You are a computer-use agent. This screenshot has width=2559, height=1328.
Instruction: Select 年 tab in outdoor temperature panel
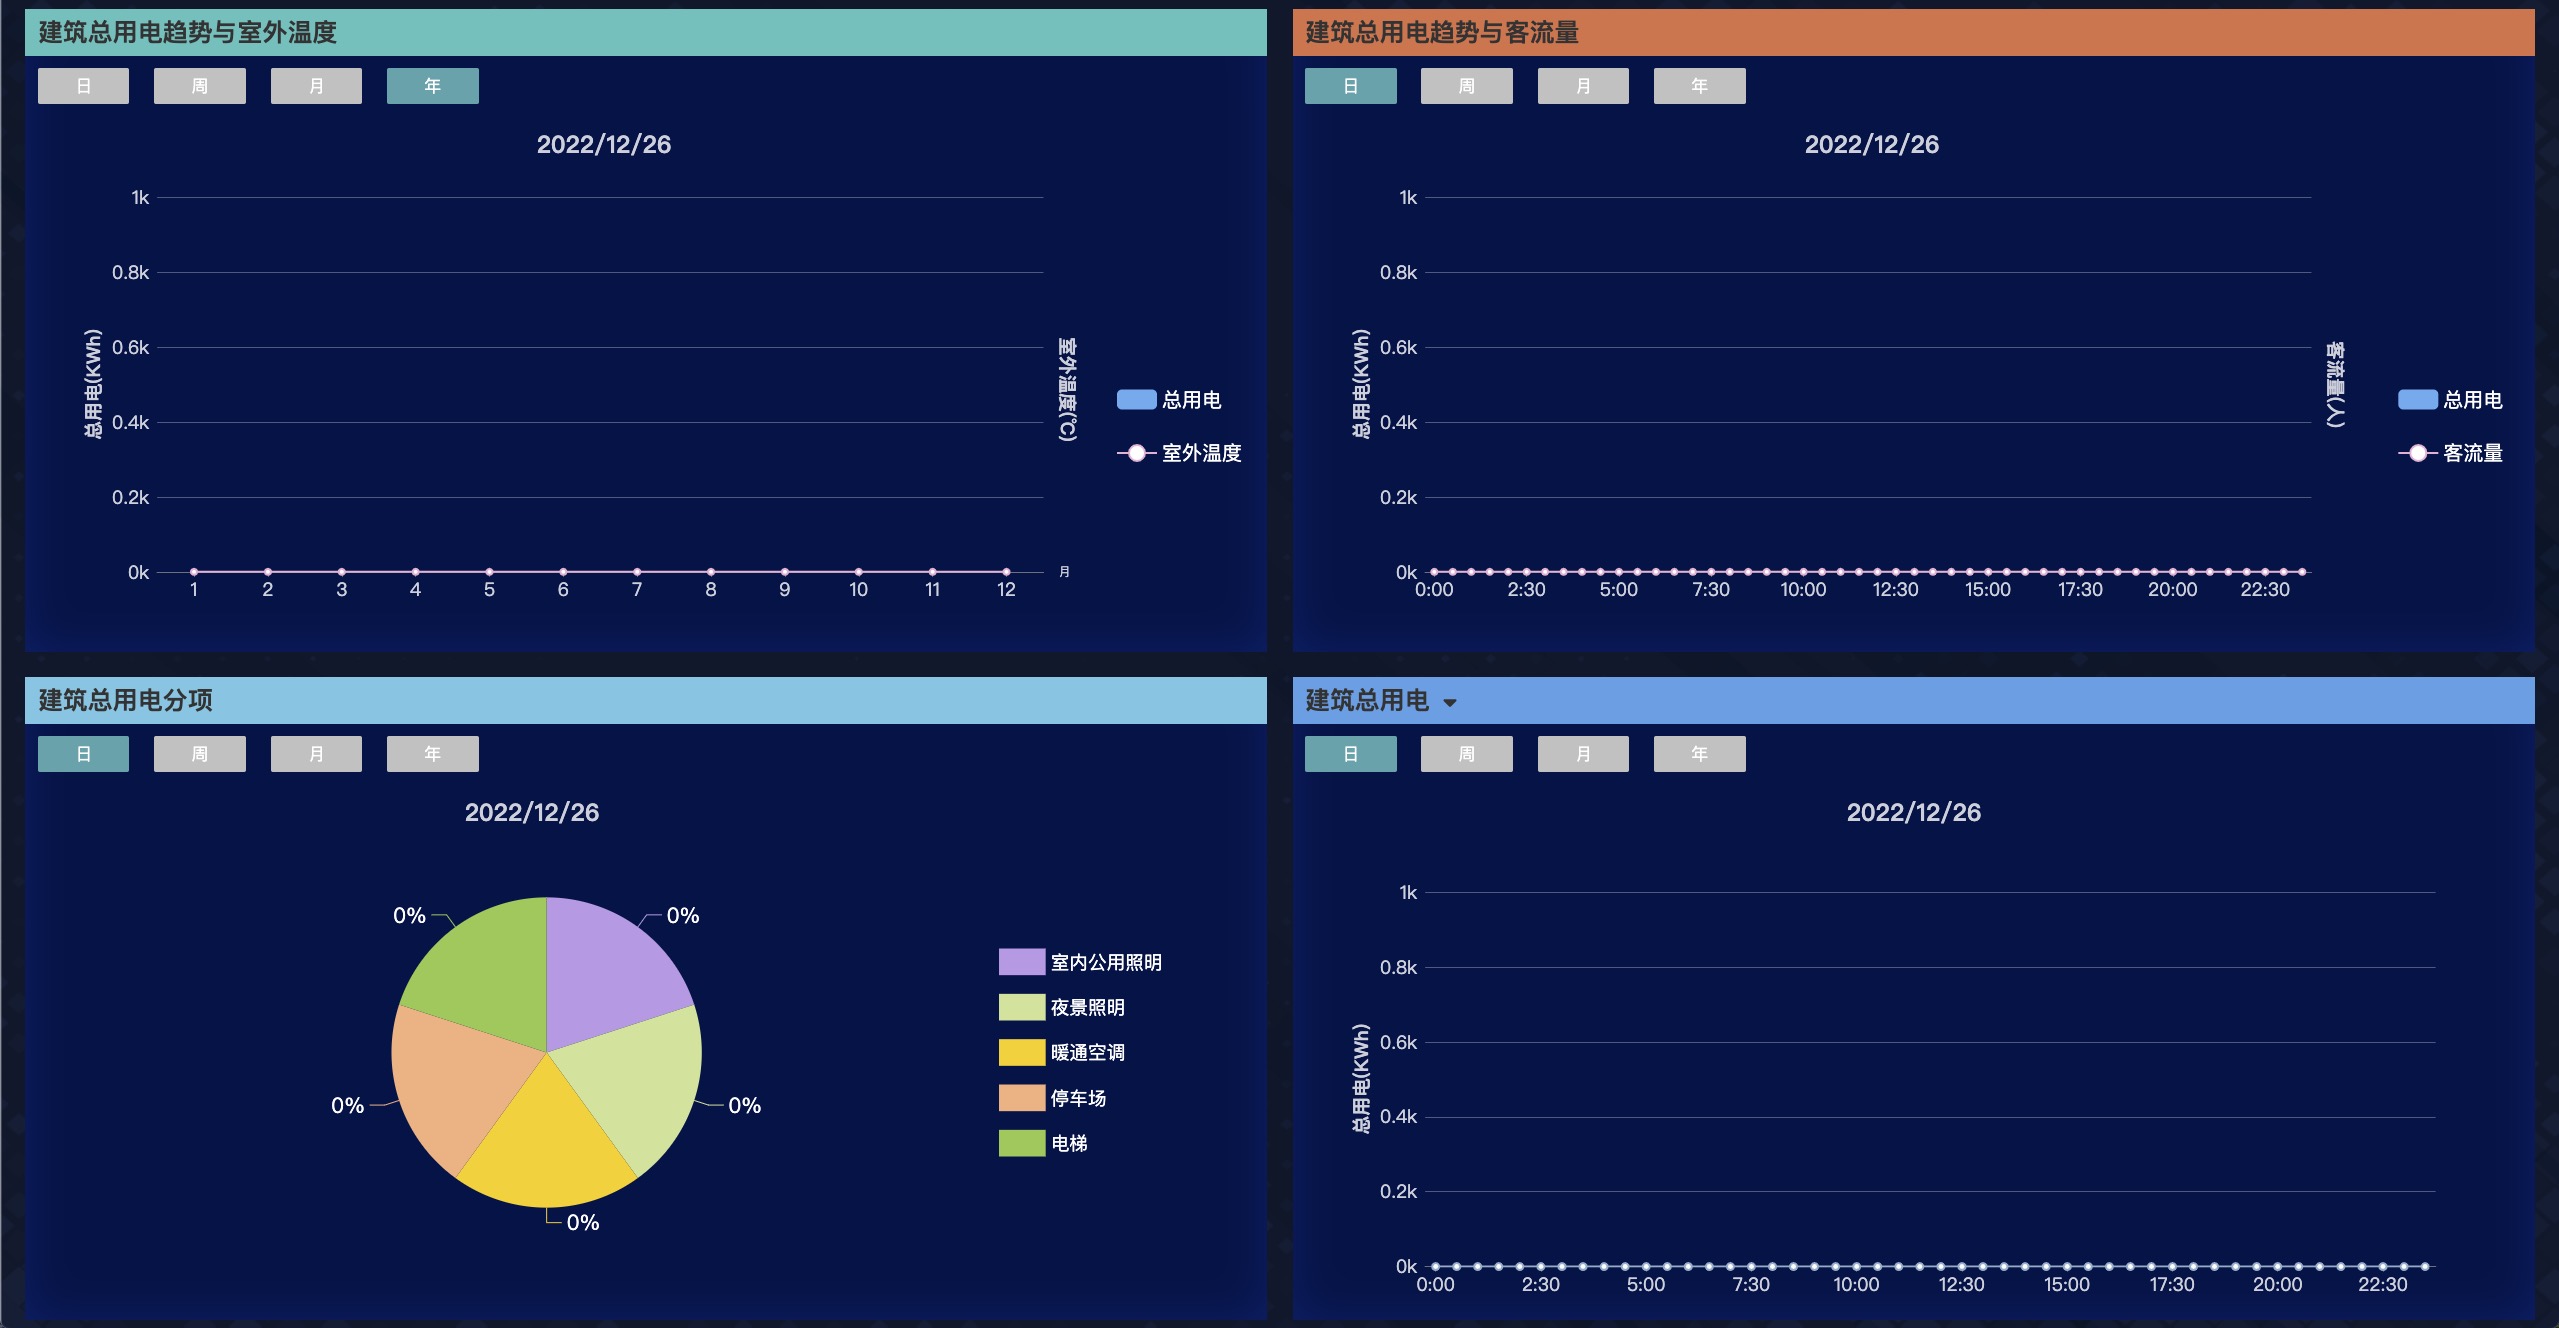click(433, 86)
